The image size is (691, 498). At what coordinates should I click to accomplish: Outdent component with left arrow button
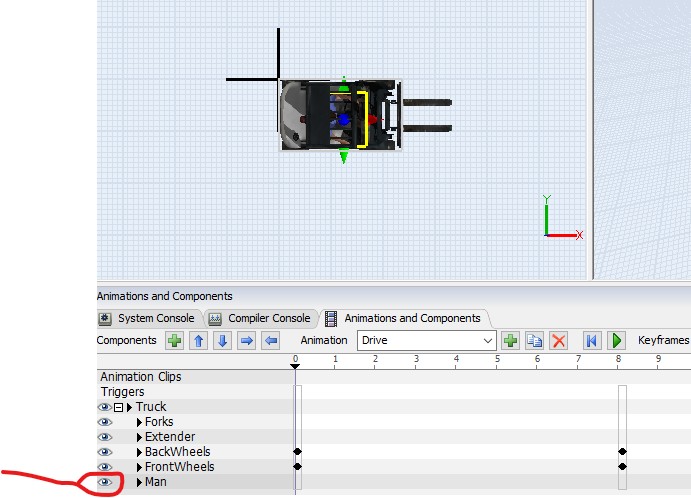(271, 341)
